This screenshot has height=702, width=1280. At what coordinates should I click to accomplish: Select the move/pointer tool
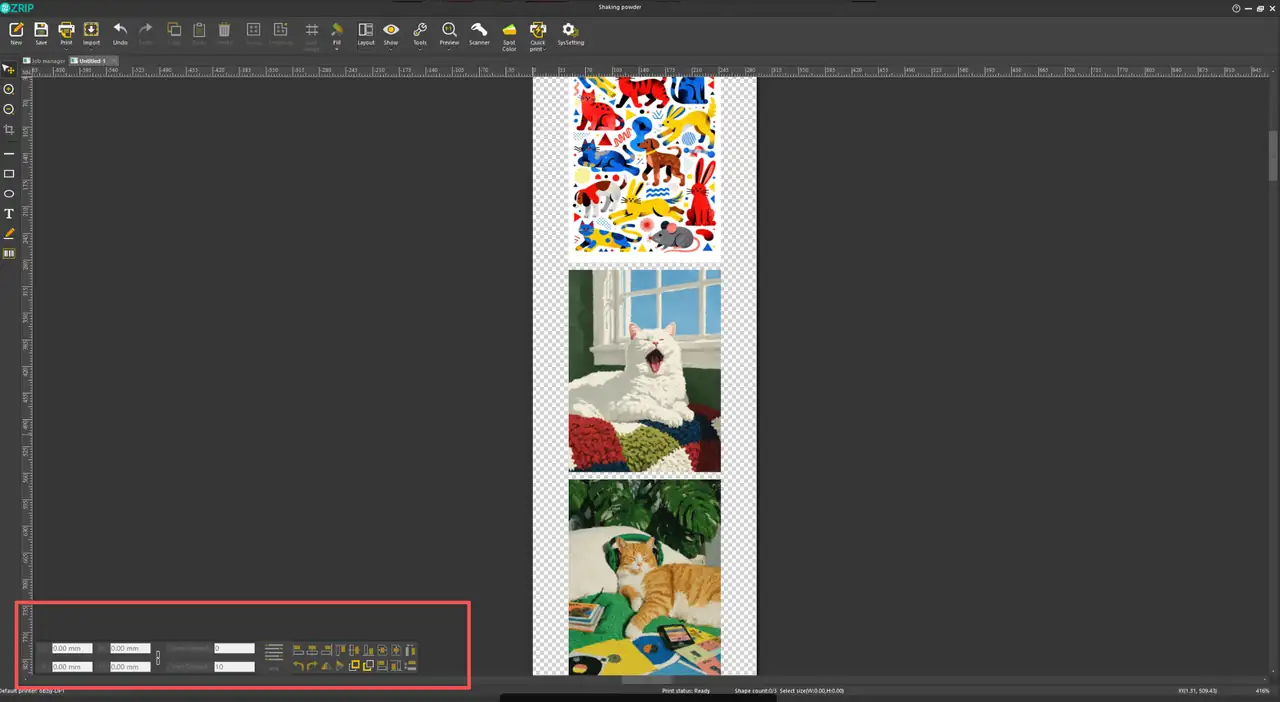click(x=9, y=69)
